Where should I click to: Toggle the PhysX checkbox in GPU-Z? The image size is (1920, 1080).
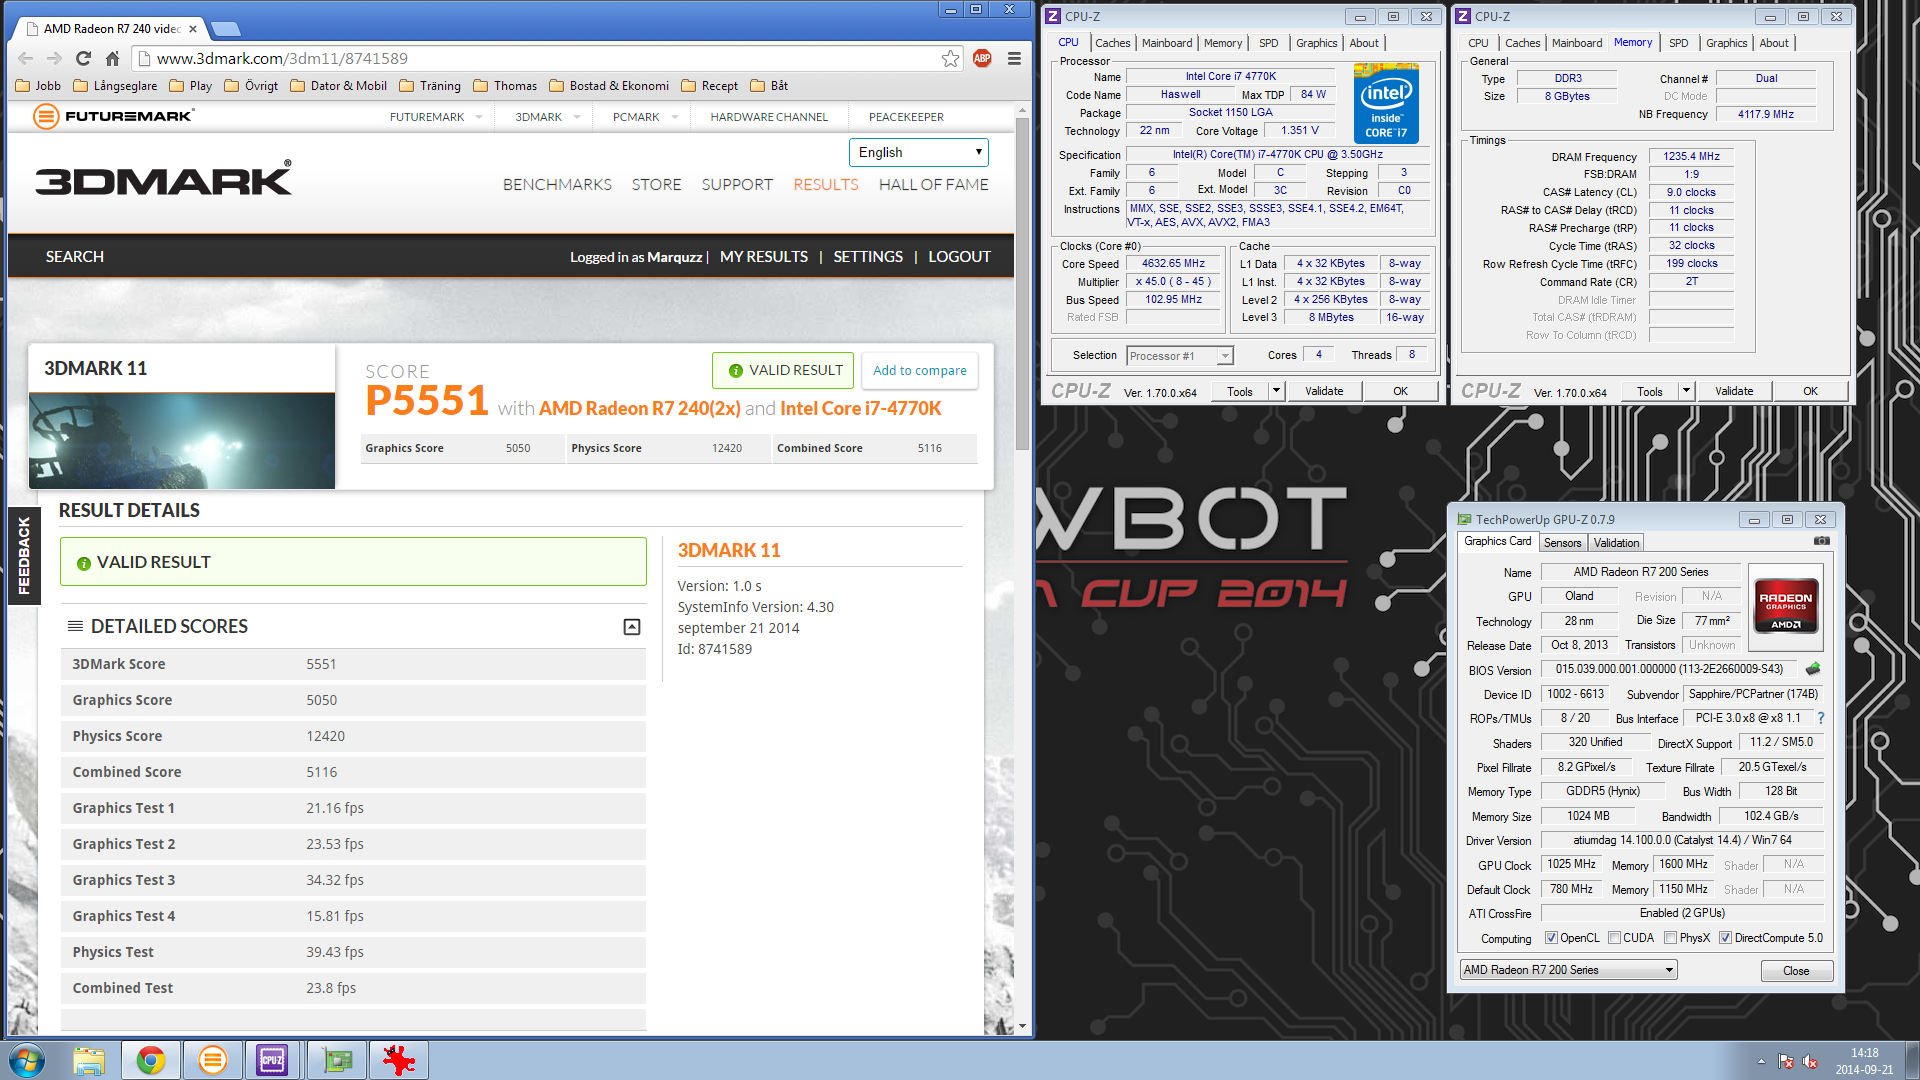pos(1670,938)
